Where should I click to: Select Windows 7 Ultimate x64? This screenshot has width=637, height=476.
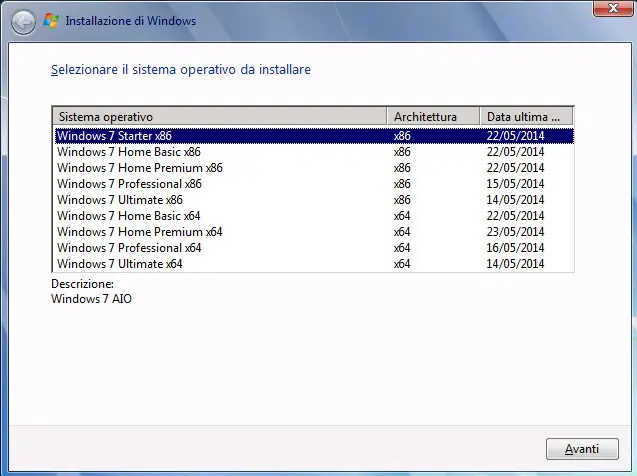[x=314, y=264]
